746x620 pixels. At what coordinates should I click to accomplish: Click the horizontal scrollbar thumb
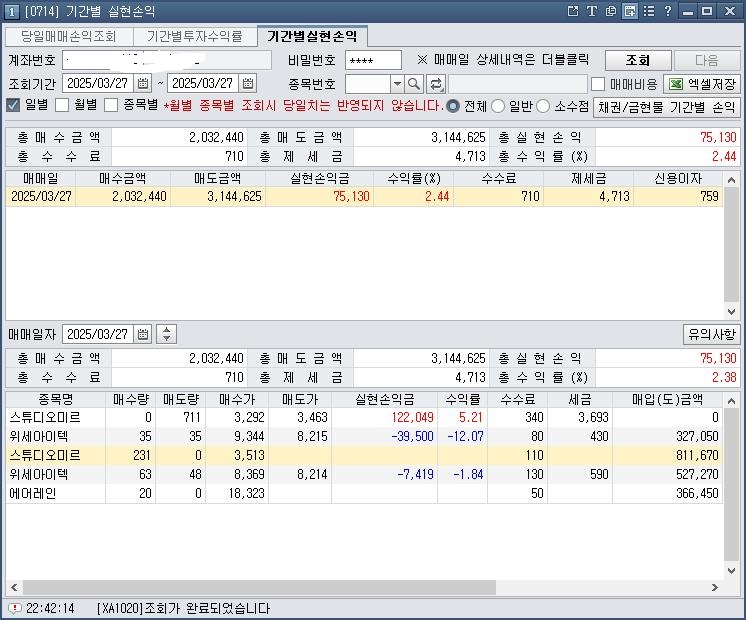point(259,587)
